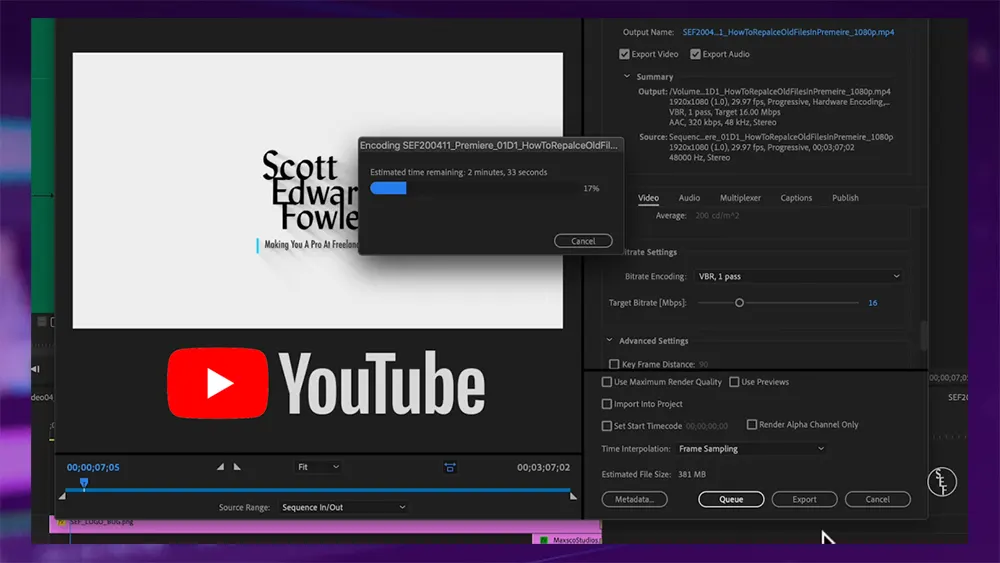Image resolution: width=1000 pixels, height=563 pixels.
Task: Uncheck the Export Video checkbox
Action: click(625, 54)
